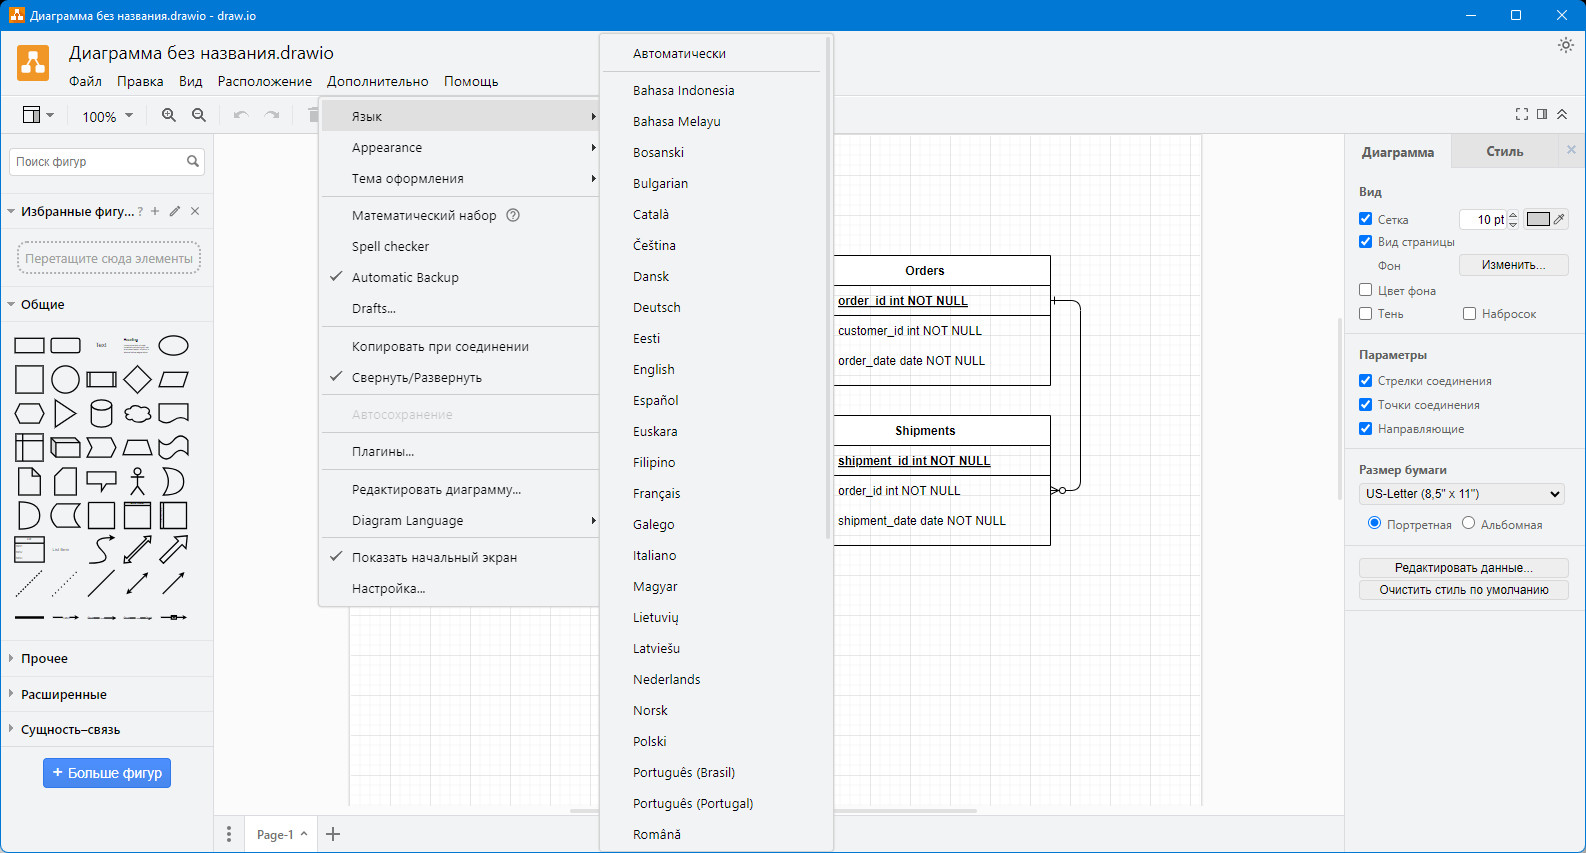
Task: Add a new page with plus icon
Action: (x=333, y=834)
